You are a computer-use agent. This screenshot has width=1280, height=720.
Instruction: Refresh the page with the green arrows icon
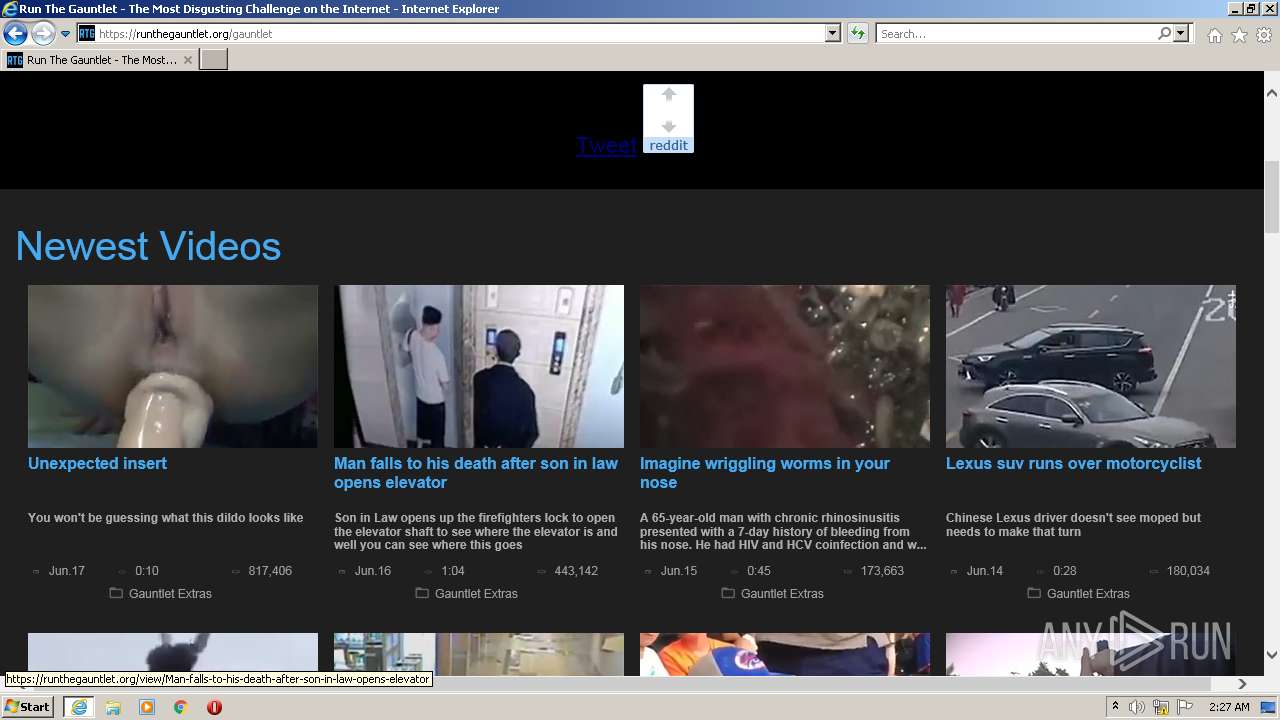pos(857,33)
